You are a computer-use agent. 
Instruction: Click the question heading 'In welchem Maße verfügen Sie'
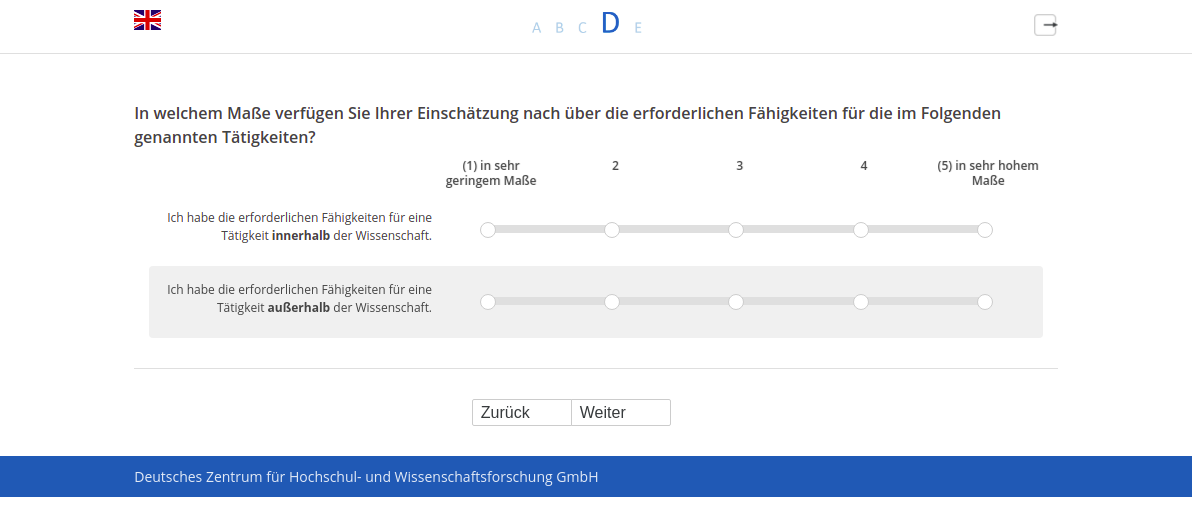point(567,125)
